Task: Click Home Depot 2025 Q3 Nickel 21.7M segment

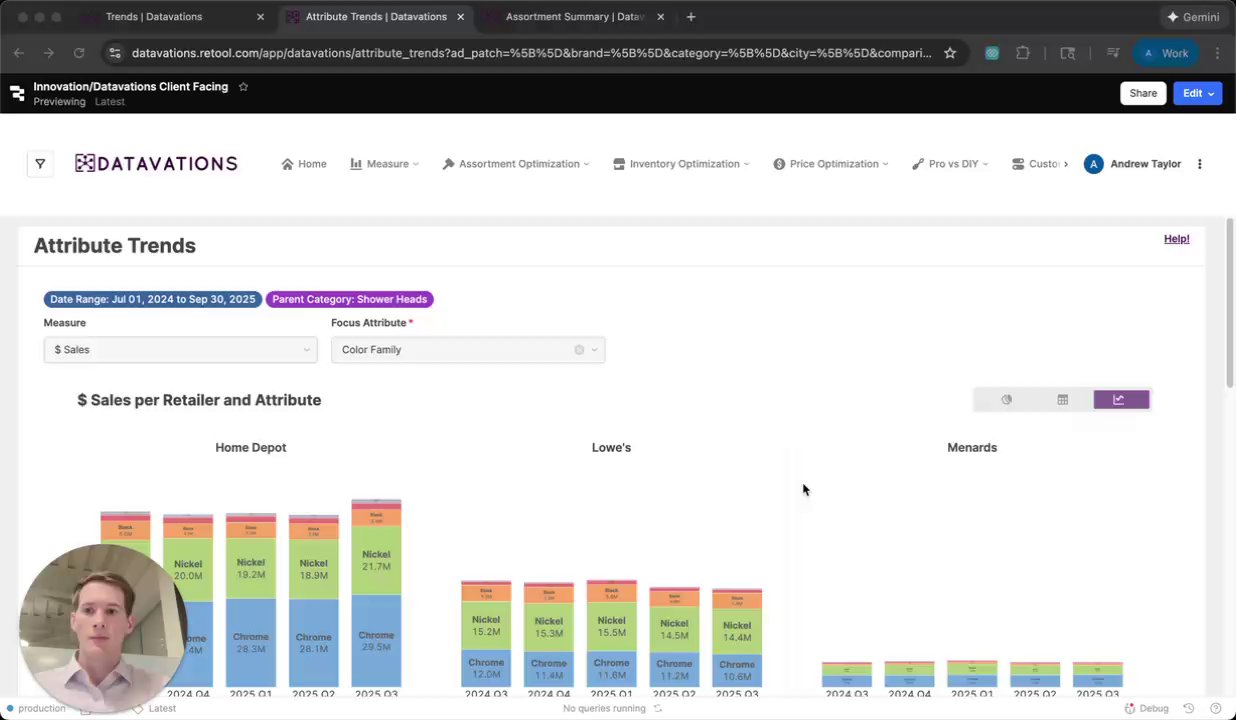Action: (376, 560)
